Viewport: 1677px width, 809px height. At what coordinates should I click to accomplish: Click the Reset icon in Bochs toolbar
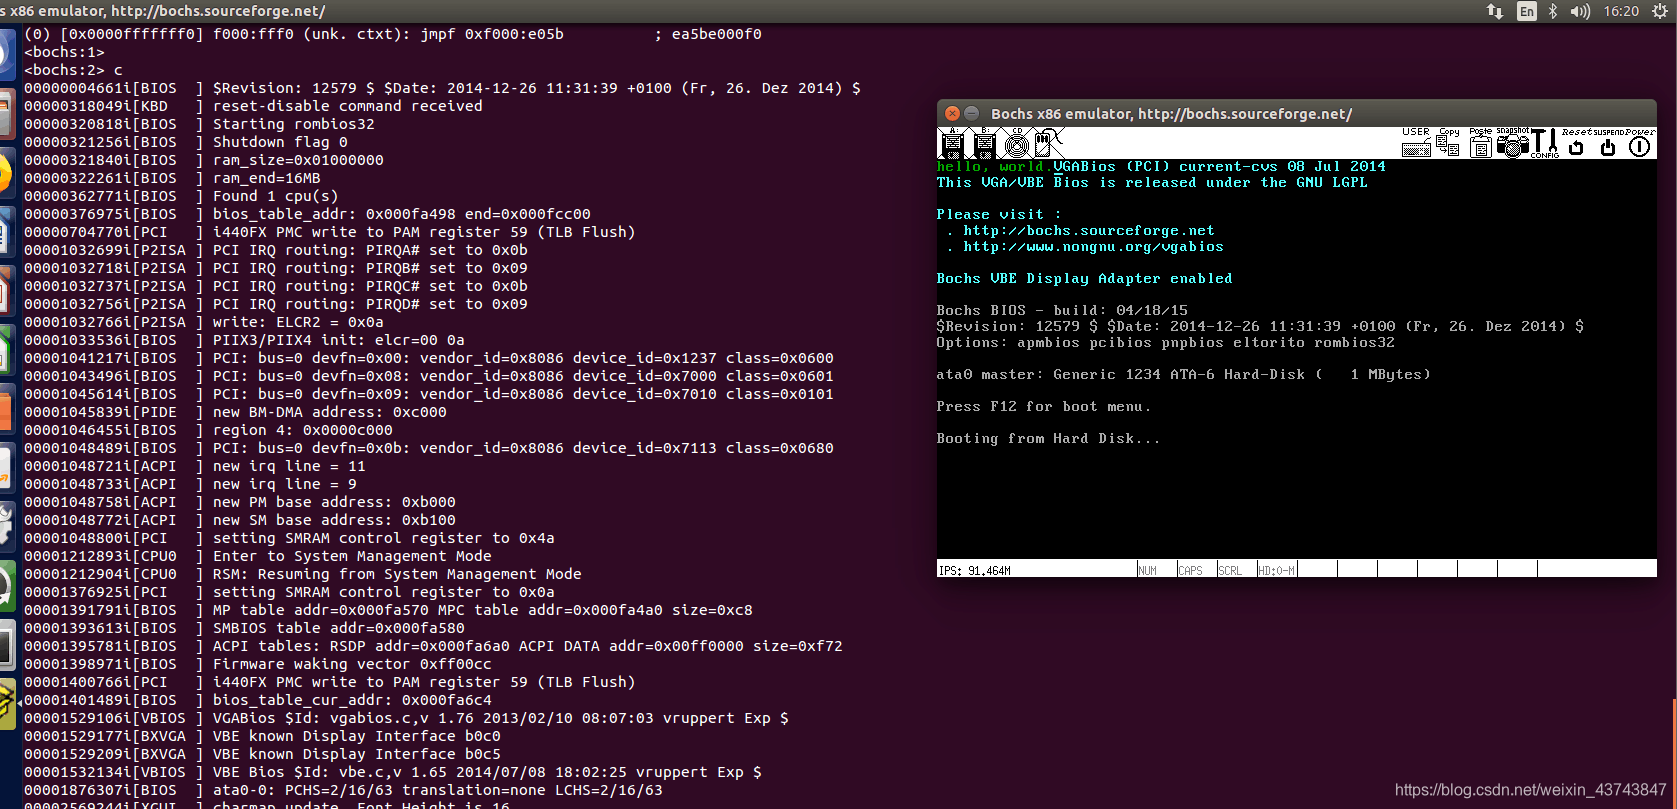[x=1576, y=143]
